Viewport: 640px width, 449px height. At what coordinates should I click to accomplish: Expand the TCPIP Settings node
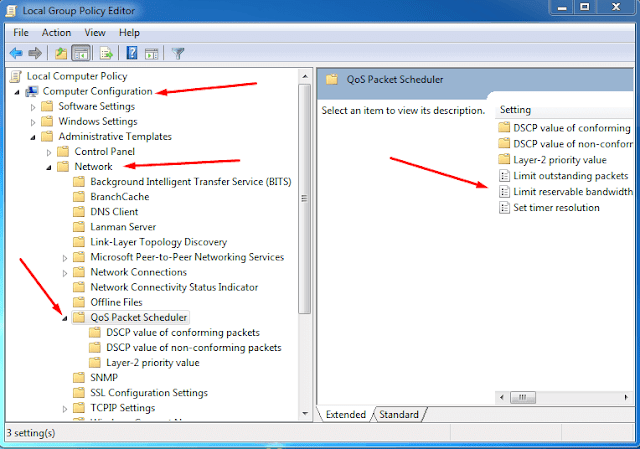pyautogui.click(x=64, y=409)
